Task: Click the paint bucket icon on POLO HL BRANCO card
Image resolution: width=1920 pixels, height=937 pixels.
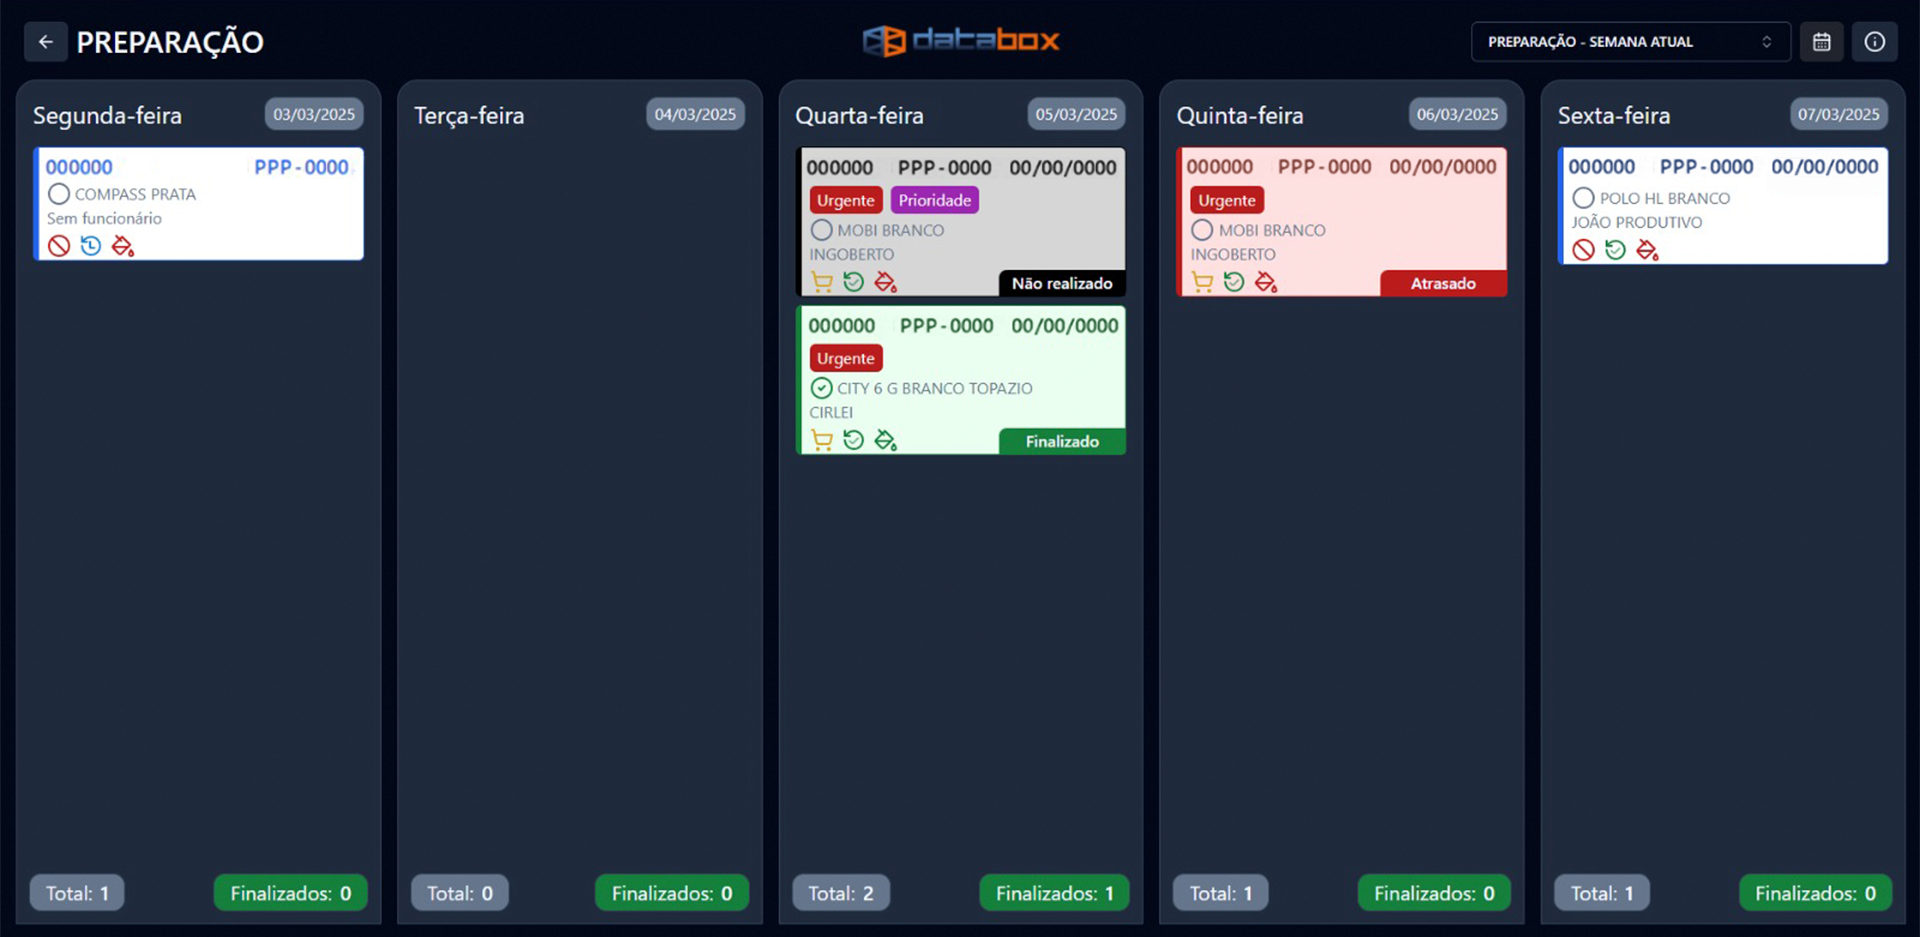Action: click(x=1647, y=250)
